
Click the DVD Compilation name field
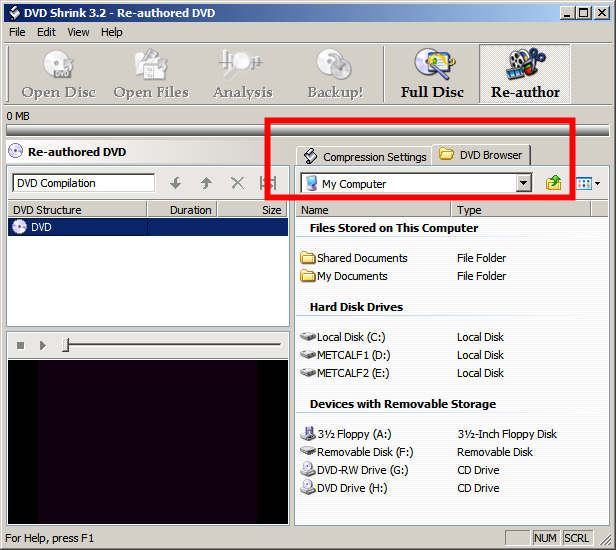(x=83, y=183)
